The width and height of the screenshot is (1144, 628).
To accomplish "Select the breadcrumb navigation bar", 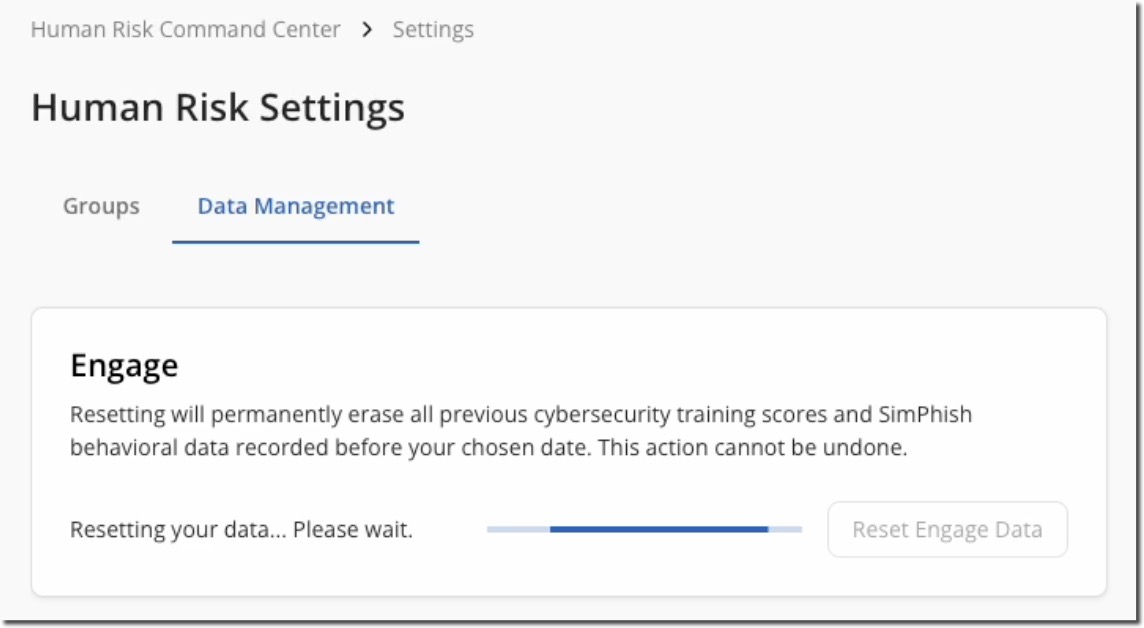I will [250, 31].
